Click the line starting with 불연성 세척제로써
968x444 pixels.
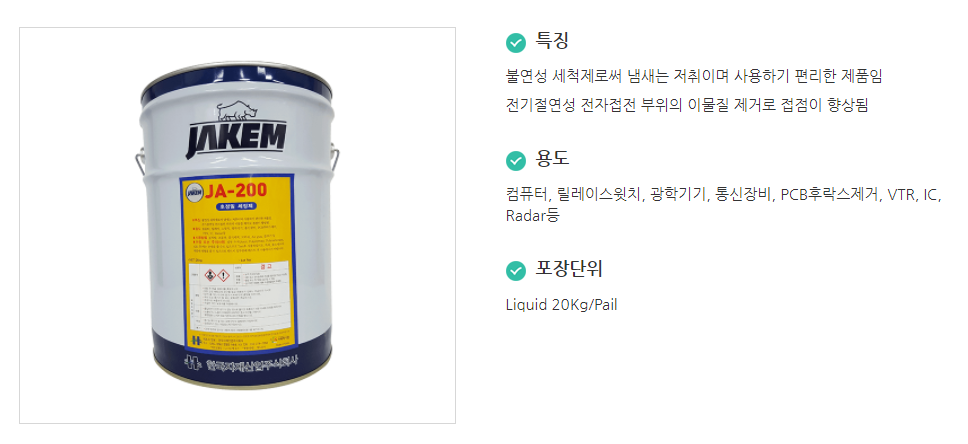[x=694, y=77]
